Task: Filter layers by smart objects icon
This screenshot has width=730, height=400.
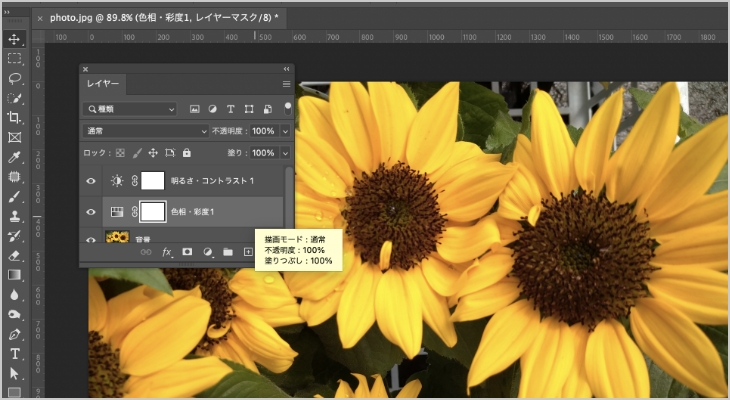Action: [x=268, y=109]
